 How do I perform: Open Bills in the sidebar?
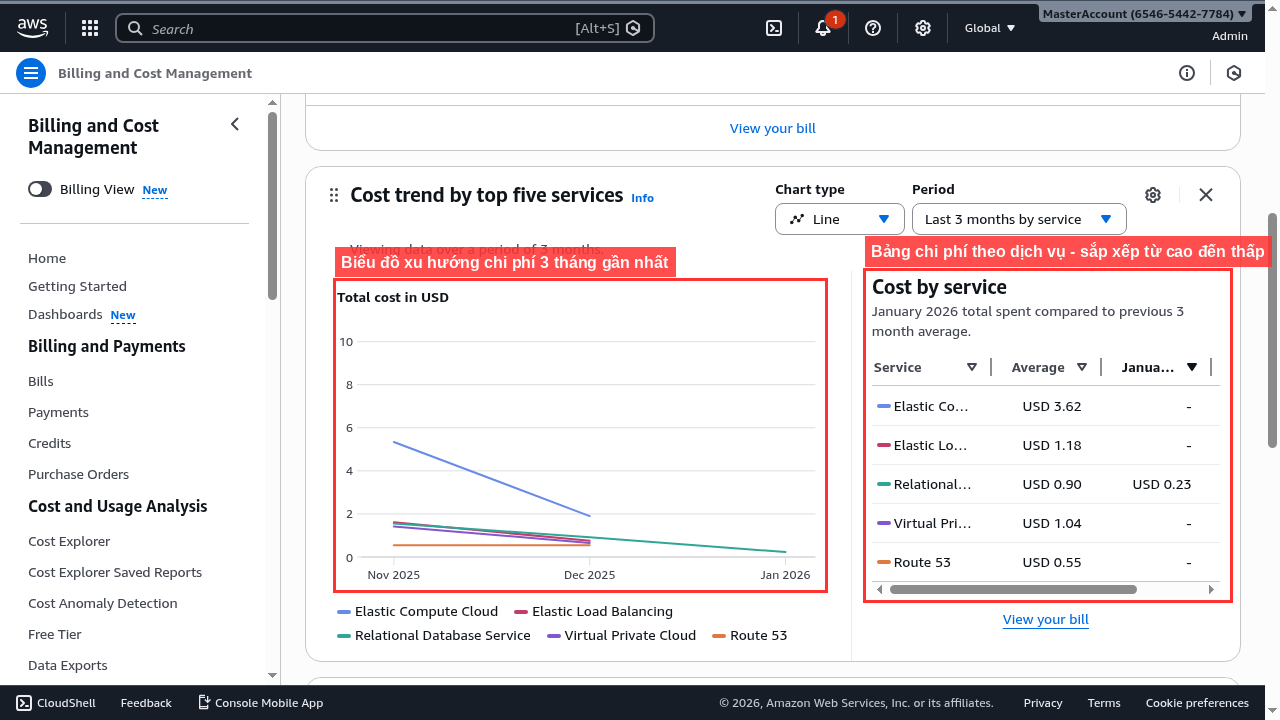tap(41, 381)
